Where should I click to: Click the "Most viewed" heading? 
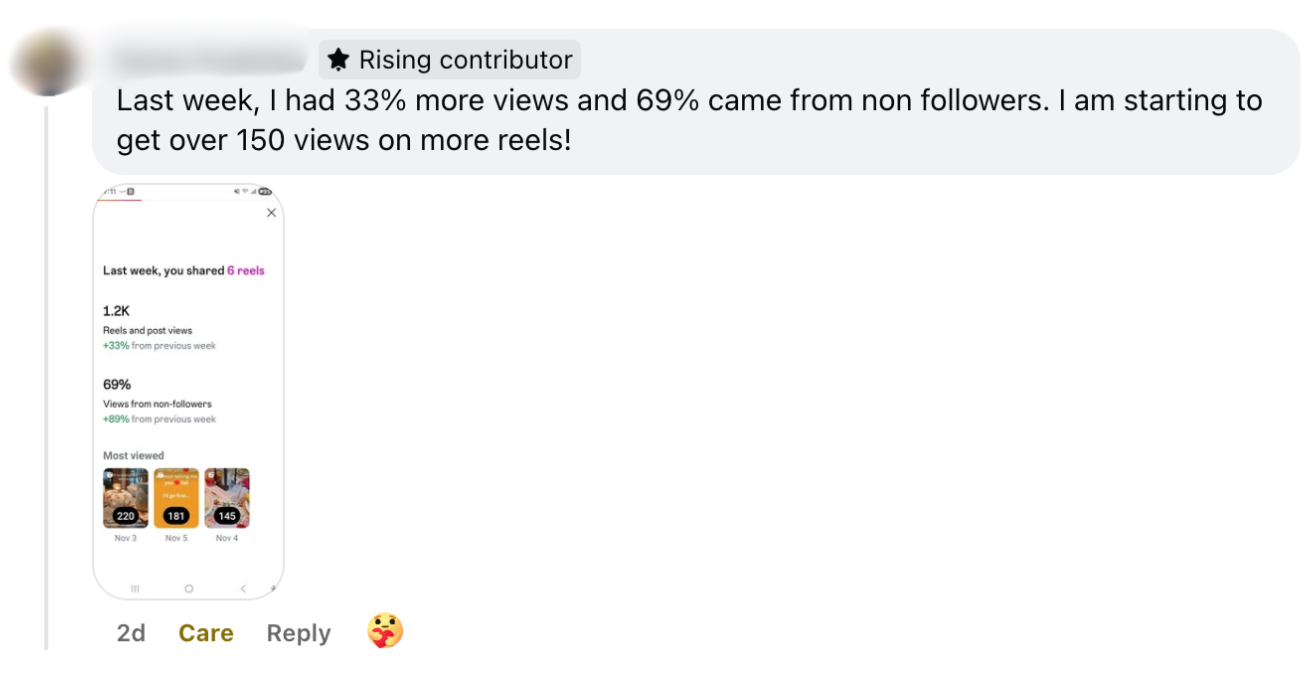coord(133,455)
